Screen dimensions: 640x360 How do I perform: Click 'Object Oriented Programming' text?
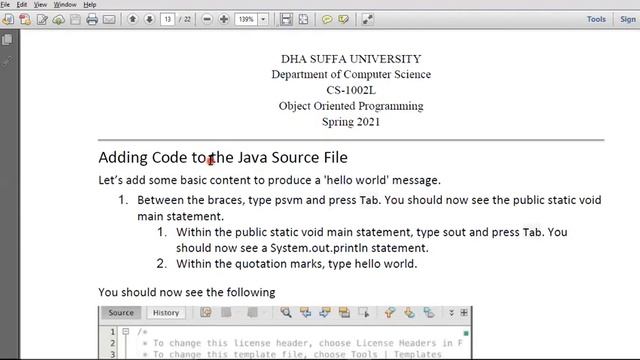pyautogui.click(x=351, y=106)
